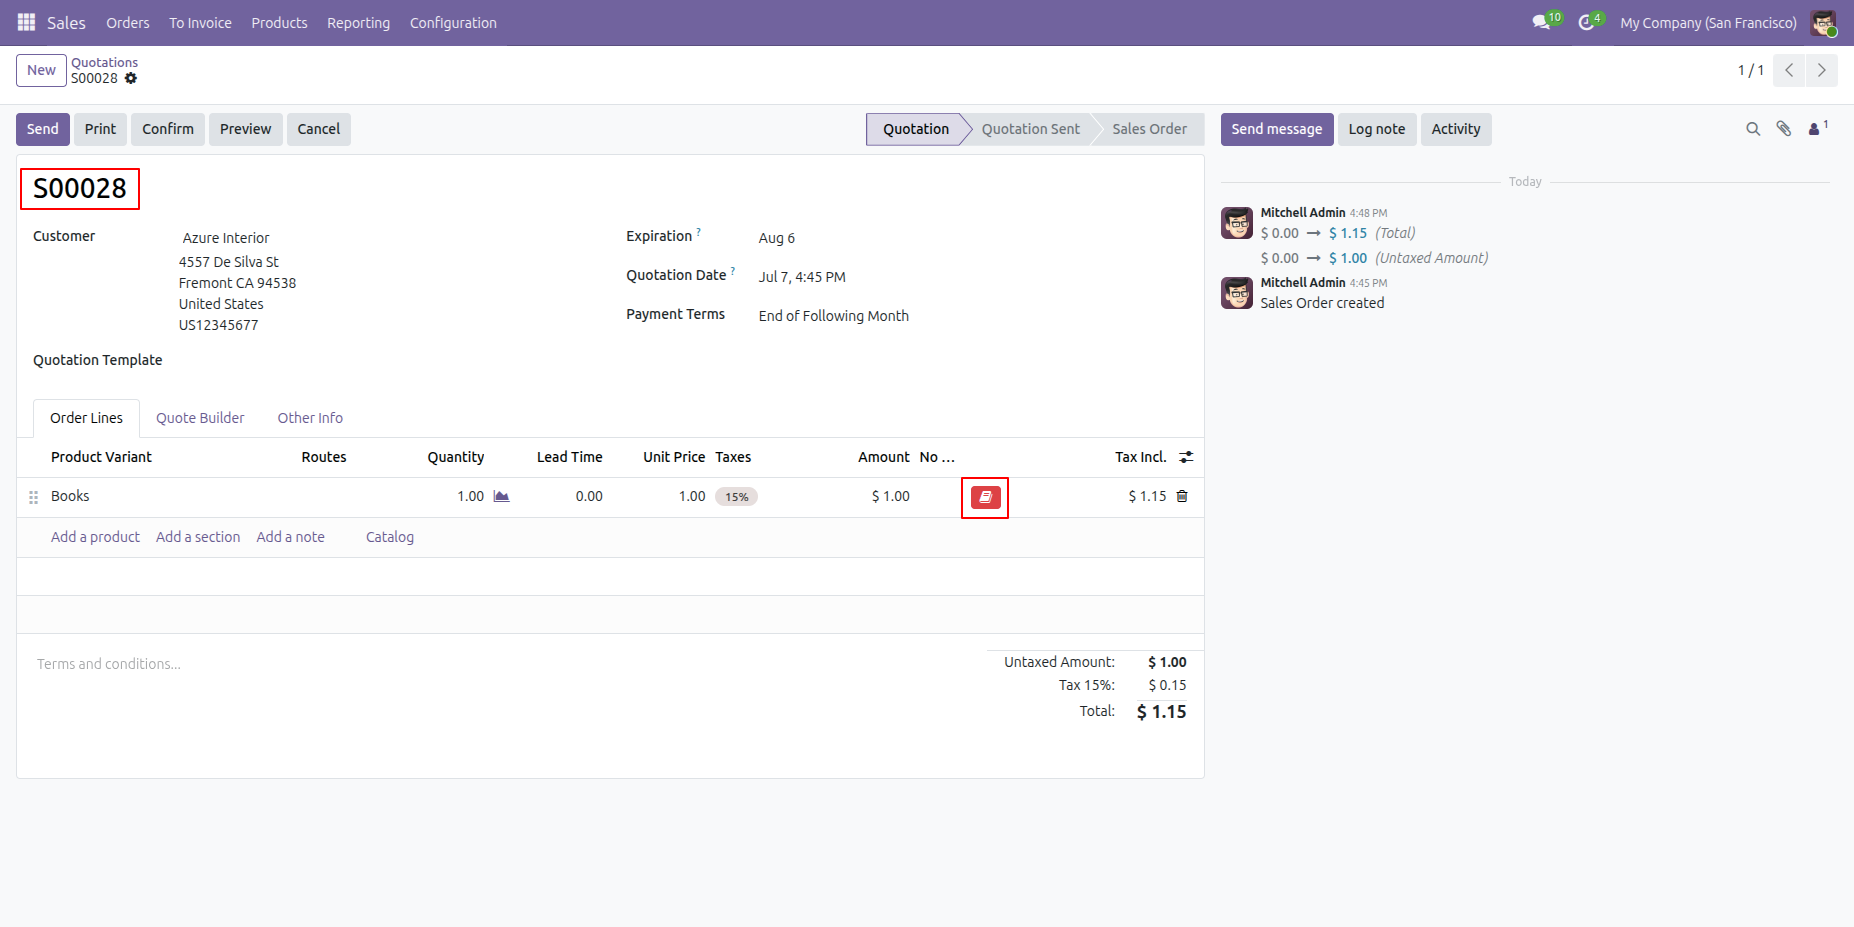Click Add a section link
Screen dimensions: 1854x927
[x=198, y=537]
